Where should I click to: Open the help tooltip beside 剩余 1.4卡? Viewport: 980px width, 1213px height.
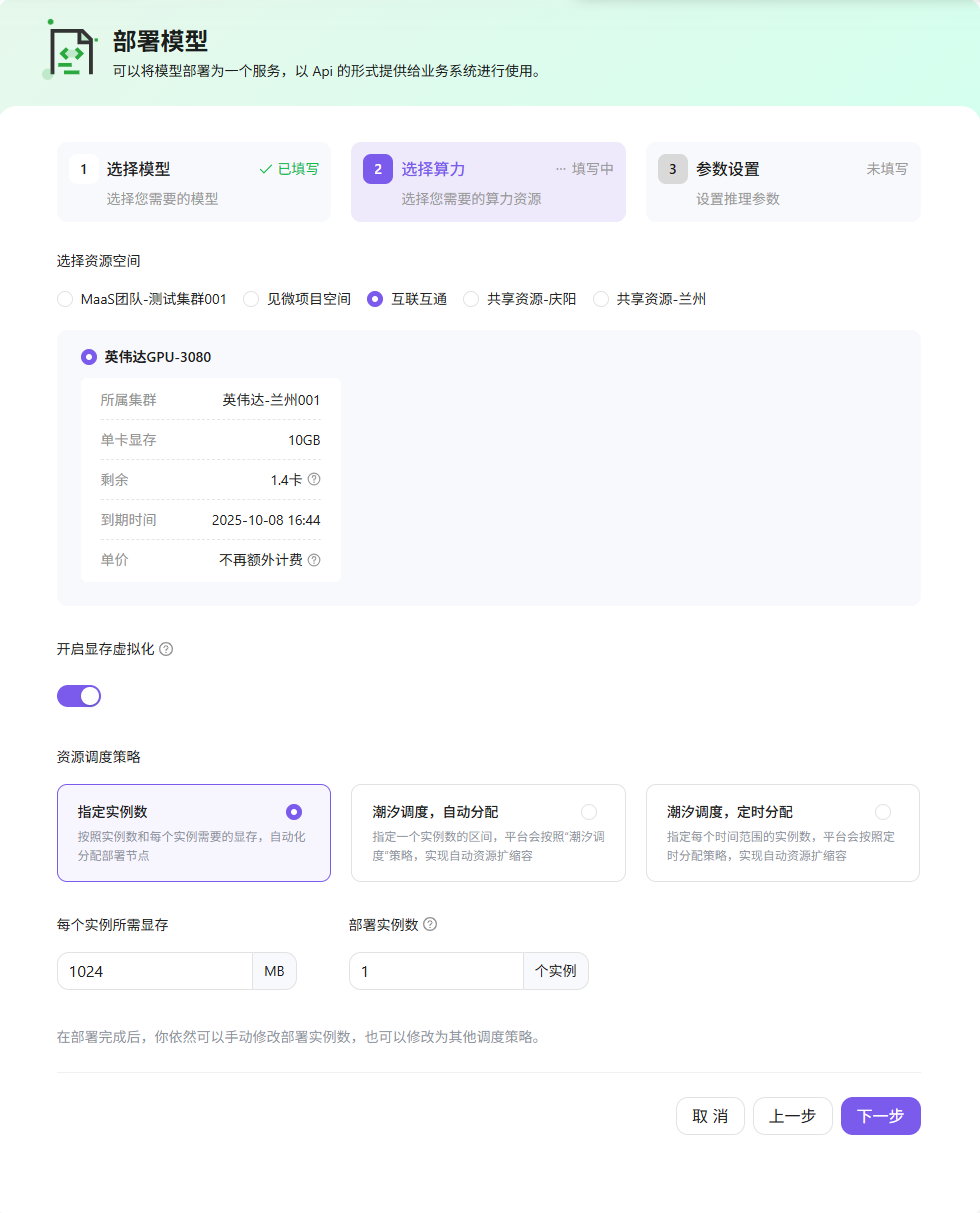(x=314, y=479)
